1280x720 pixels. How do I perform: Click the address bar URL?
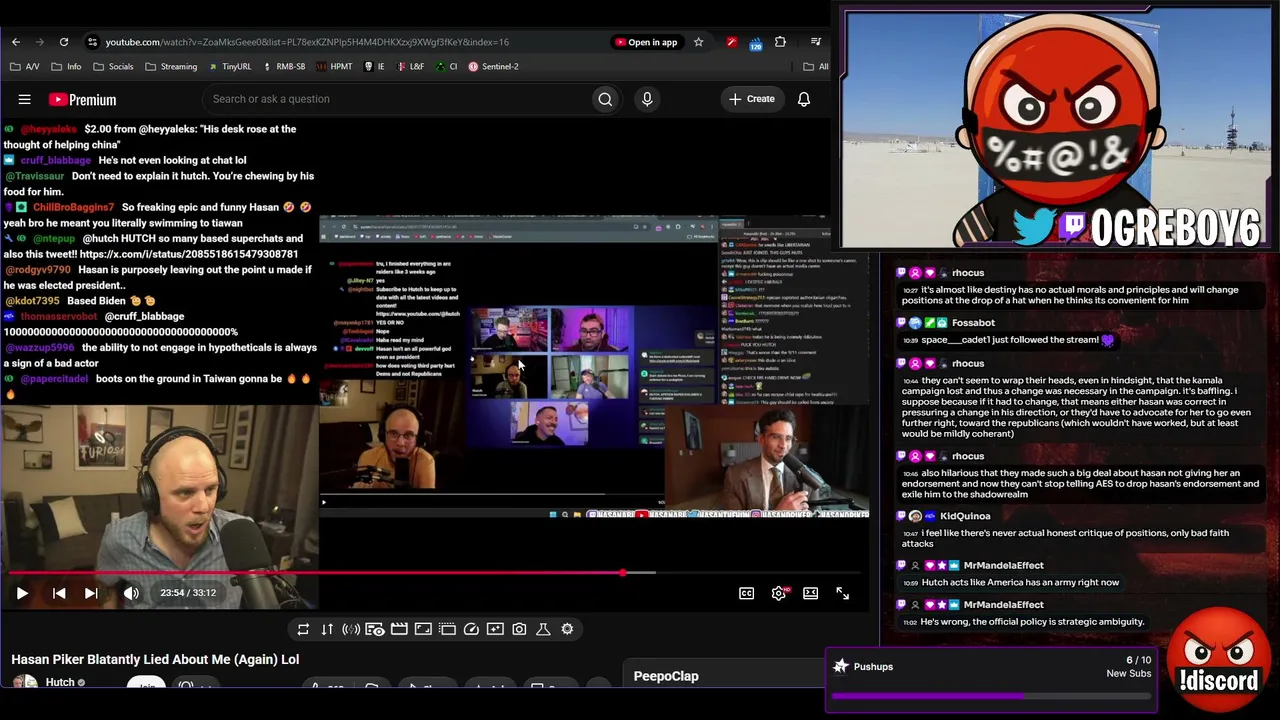click(x=307, y=42)
